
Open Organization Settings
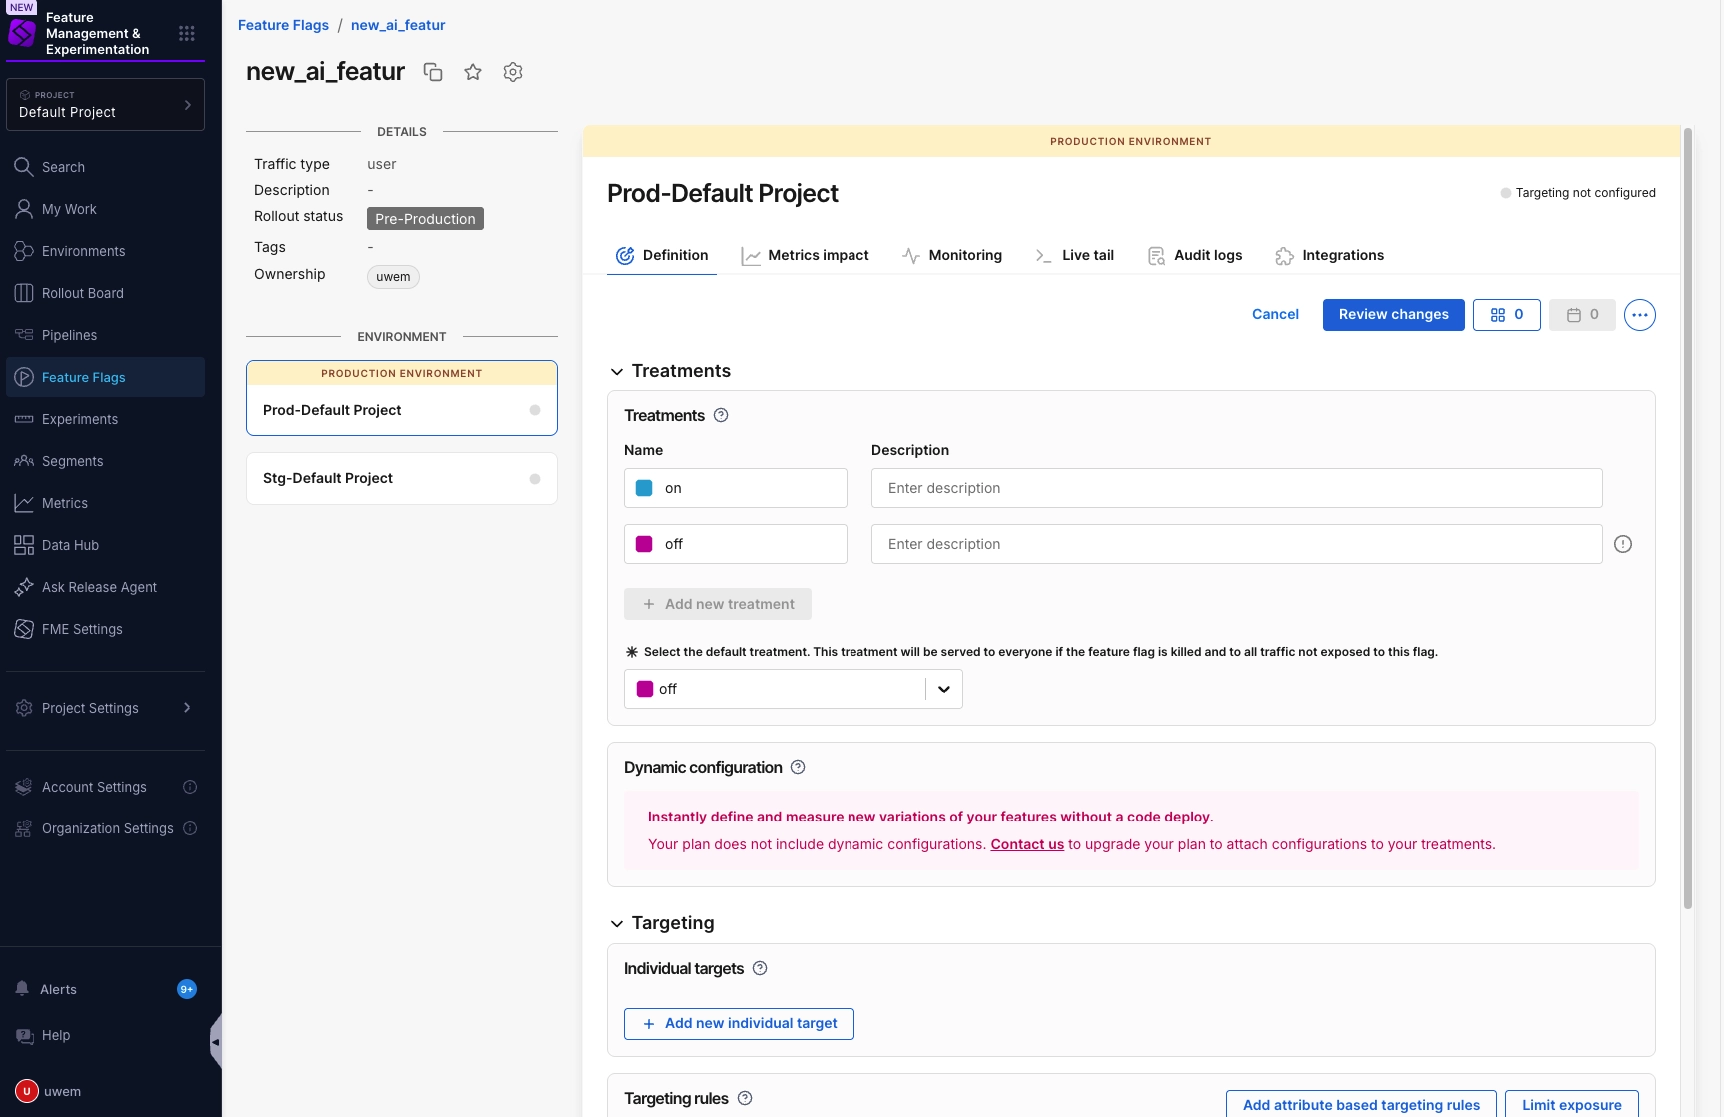click(94, 828)
